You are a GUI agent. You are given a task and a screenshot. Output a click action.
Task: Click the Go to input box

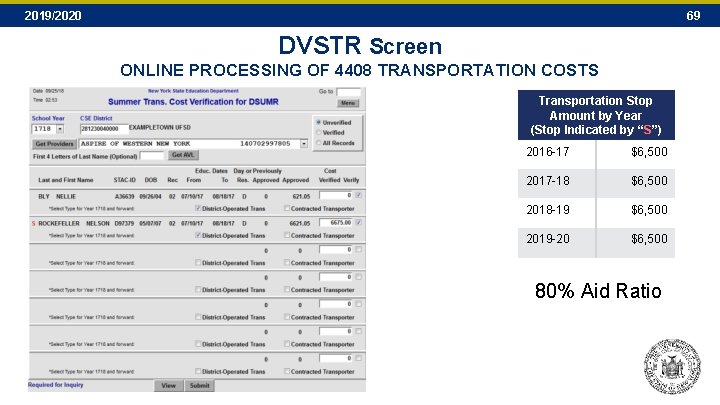[348, 92]
